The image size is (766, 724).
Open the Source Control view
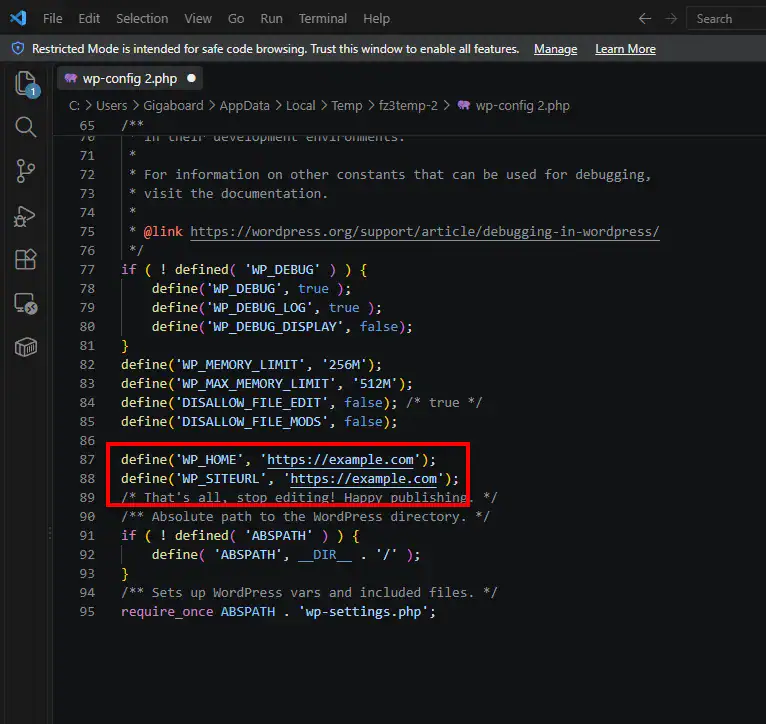pyautogui.click(x=25, y=171)
